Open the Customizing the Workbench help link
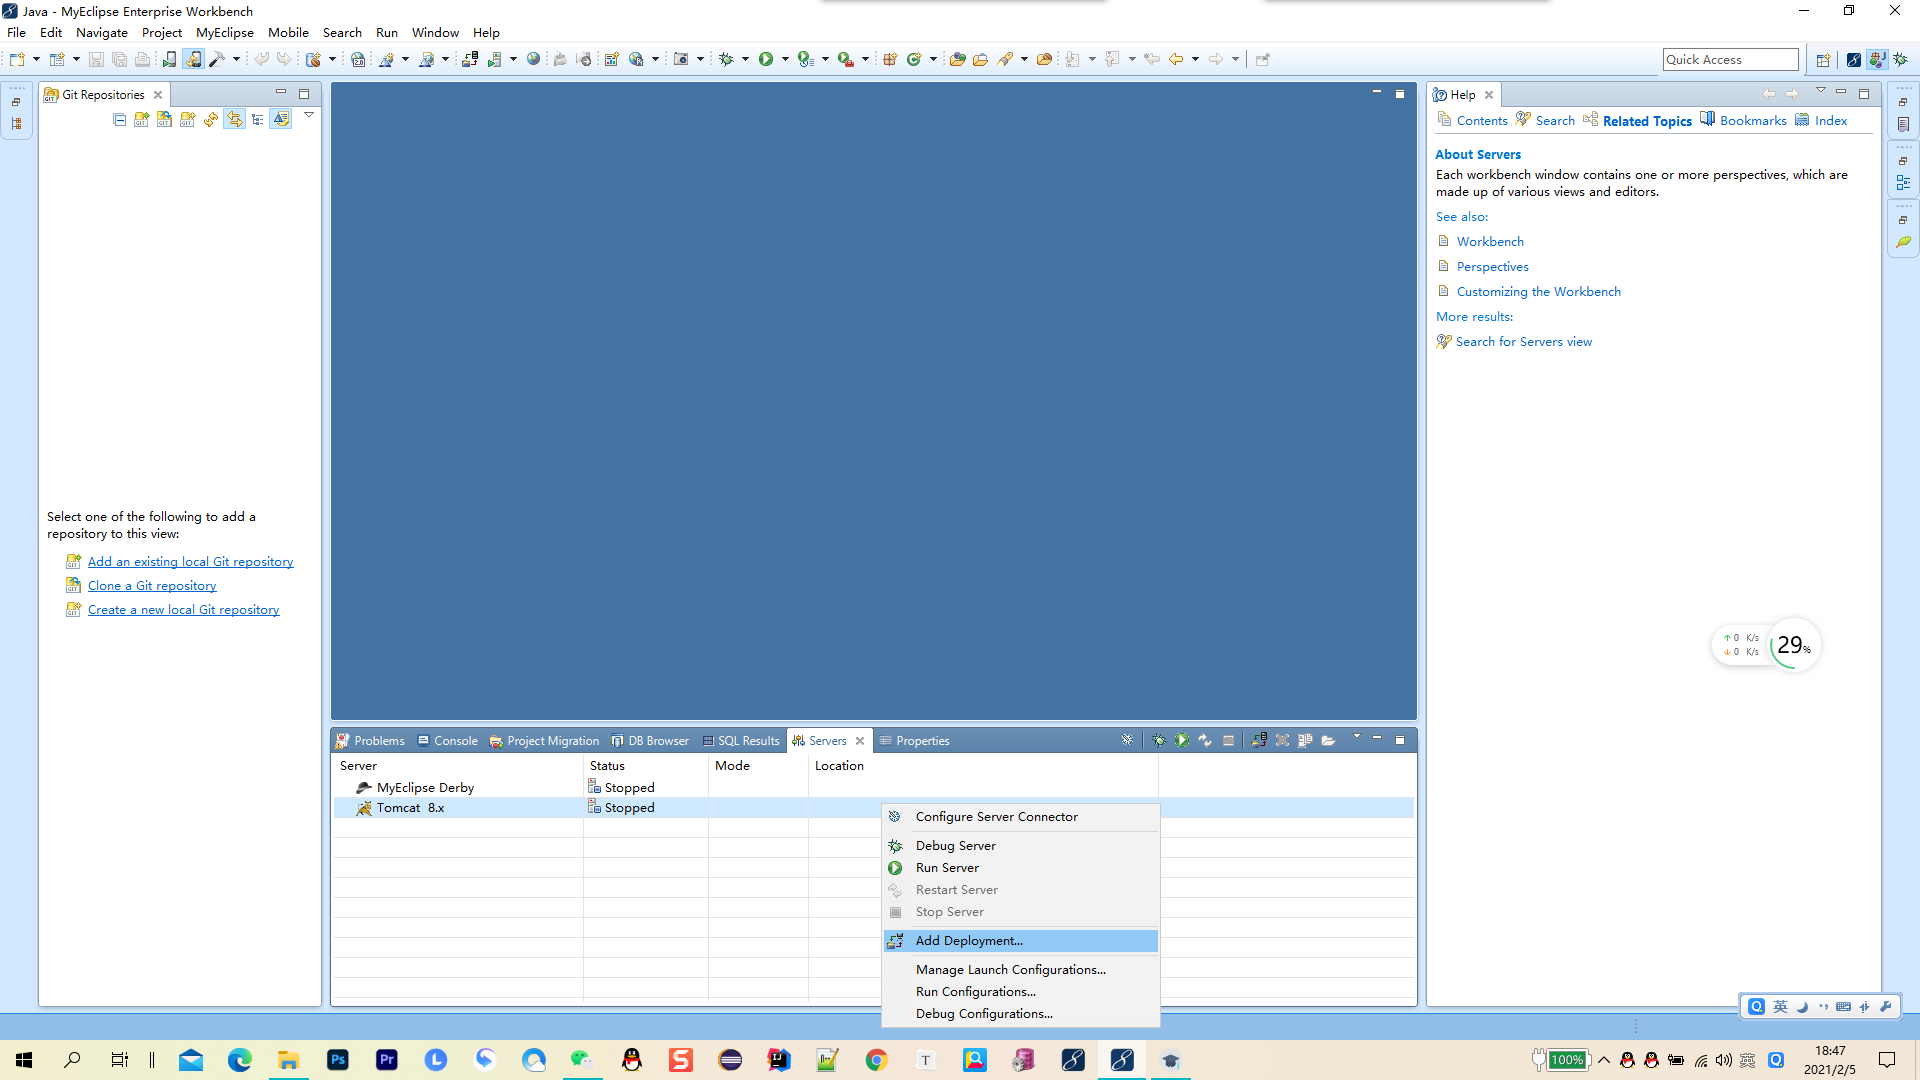This screenshot has height=1080, width=1920. [x=1538, y=291]
